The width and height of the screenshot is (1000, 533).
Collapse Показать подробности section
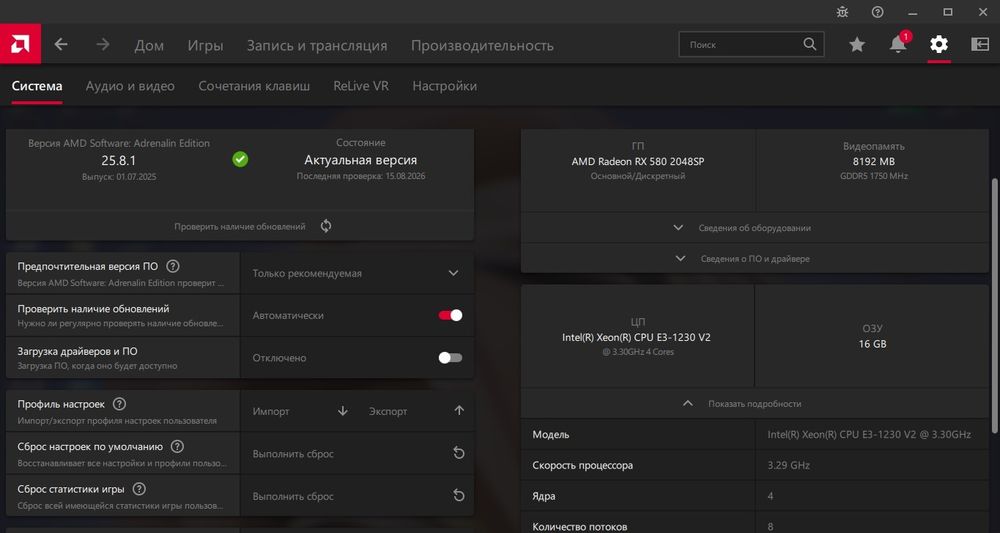[754, 404]
